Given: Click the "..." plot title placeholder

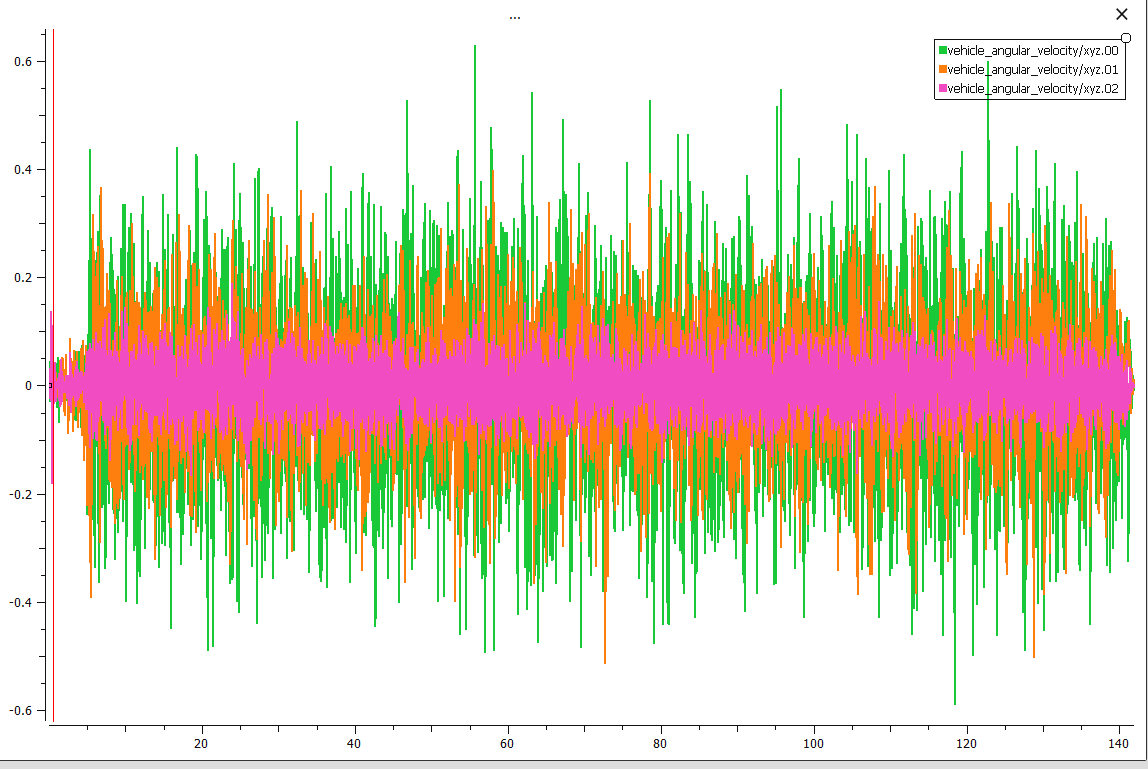Looking at the screenshot, I should click(514, 17).
